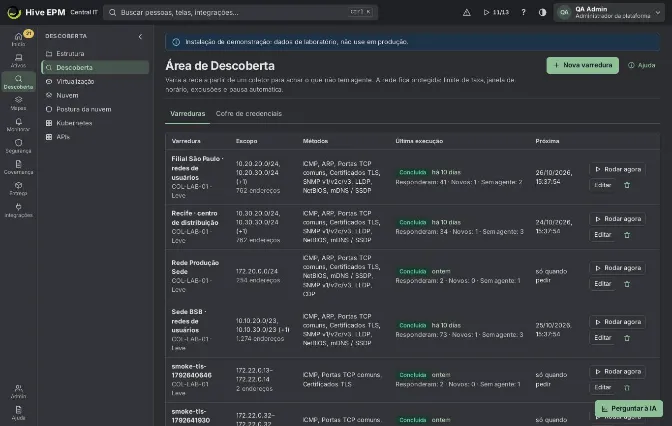Click the Varredura column header
Viewport: 672px width, 426px height.
coord(186,141)
